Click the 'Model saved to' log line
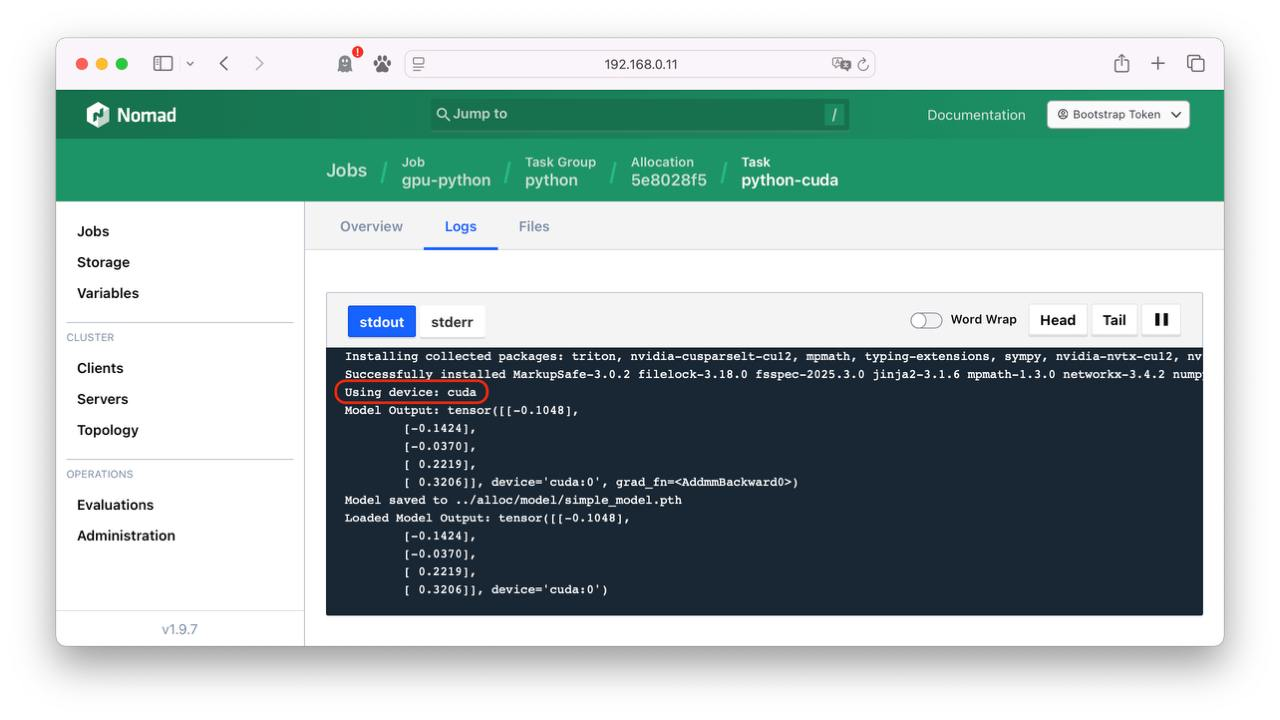The height and width of the screenshot is (720, 1280). tap(513, 500)
